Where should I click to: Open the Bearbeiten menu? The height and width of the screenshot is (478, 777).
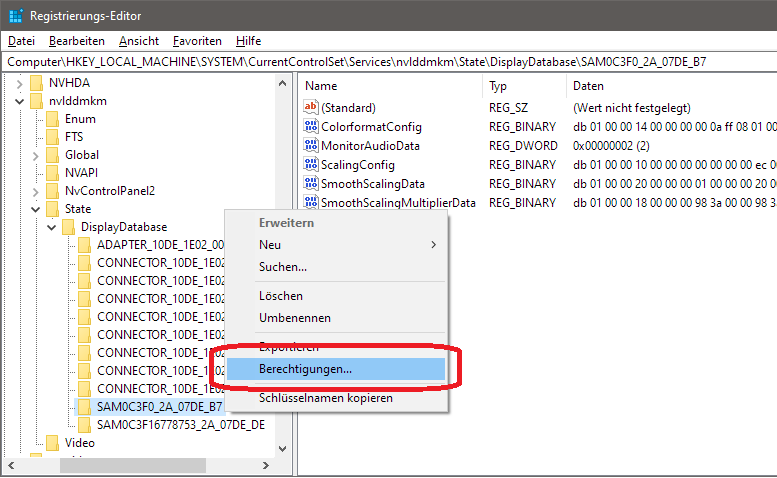77,41
